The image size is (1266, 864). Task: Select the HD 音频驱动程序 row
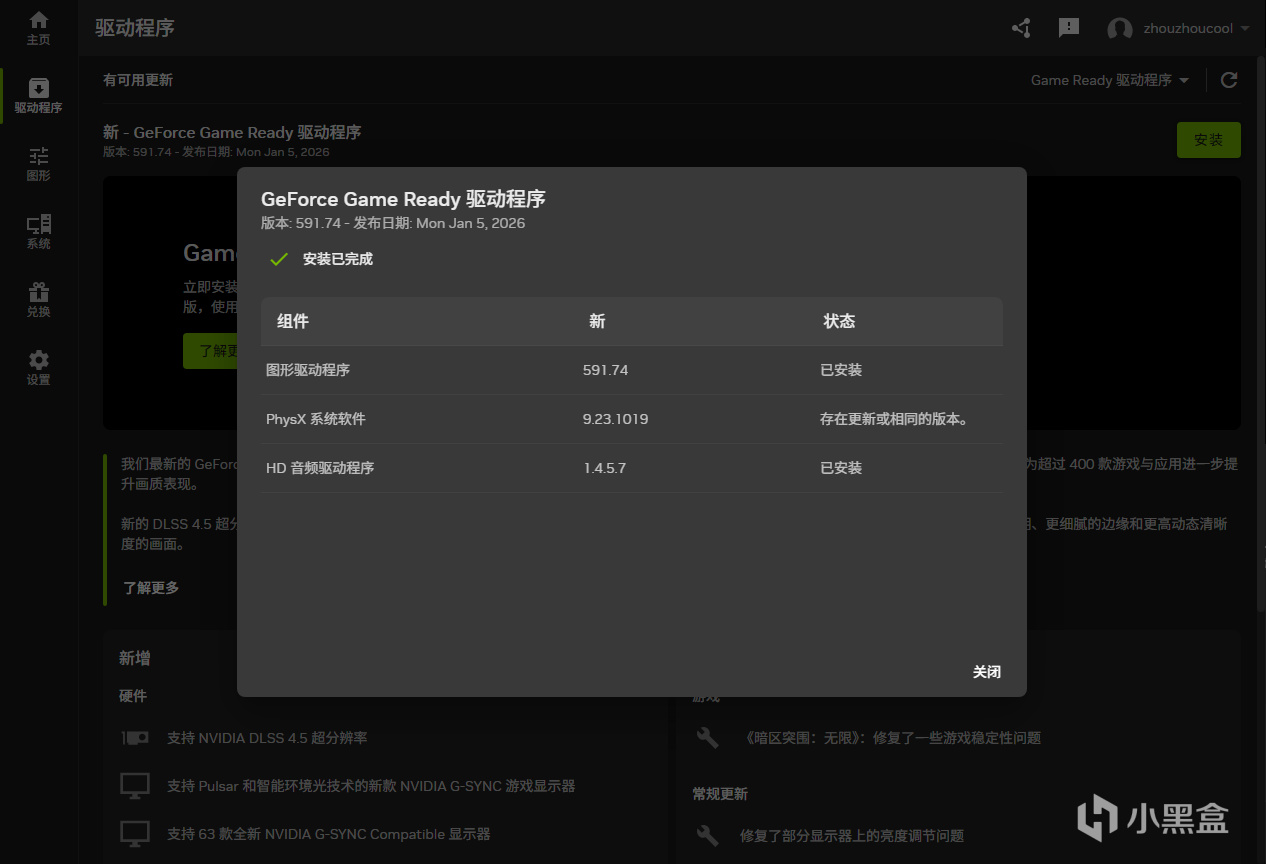pyautogui.click(x=631, y=468)
